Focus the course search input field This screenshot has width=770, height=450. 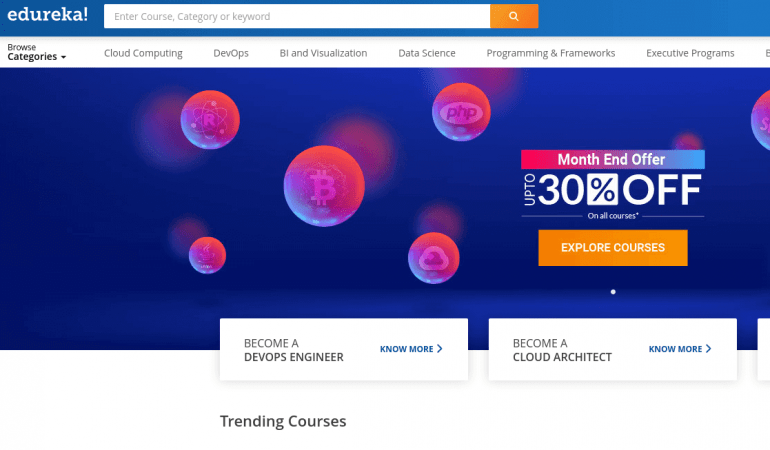(297, 16)
